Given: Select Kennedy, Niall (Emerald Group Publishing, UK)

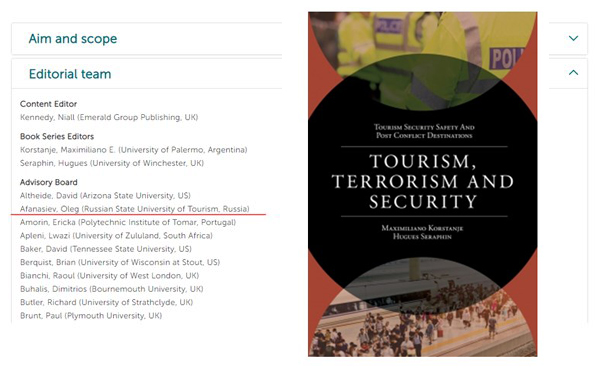Looking at the screenshot, I should click(109, 117).
